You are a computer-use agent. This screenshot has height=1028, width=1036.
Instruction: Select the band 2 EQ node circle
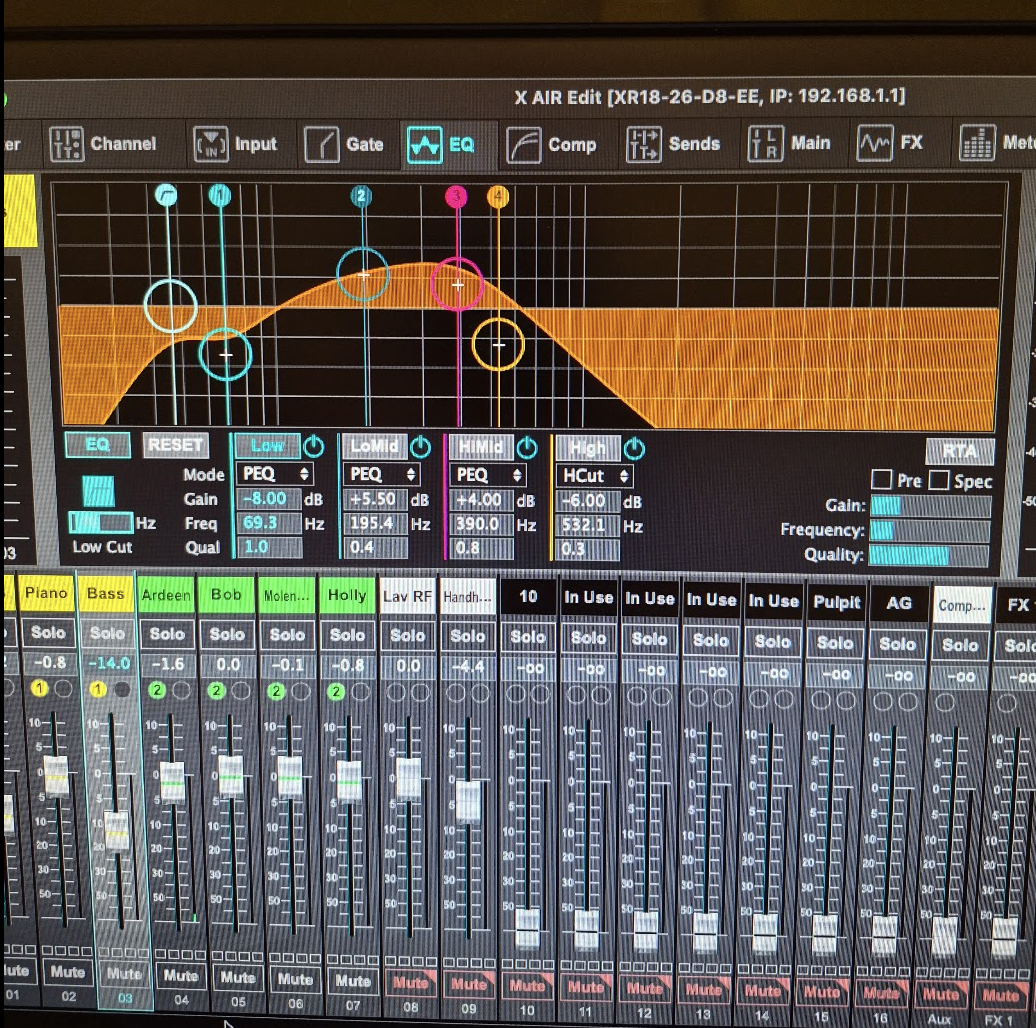pyautogui.click(x=363, y=274)
